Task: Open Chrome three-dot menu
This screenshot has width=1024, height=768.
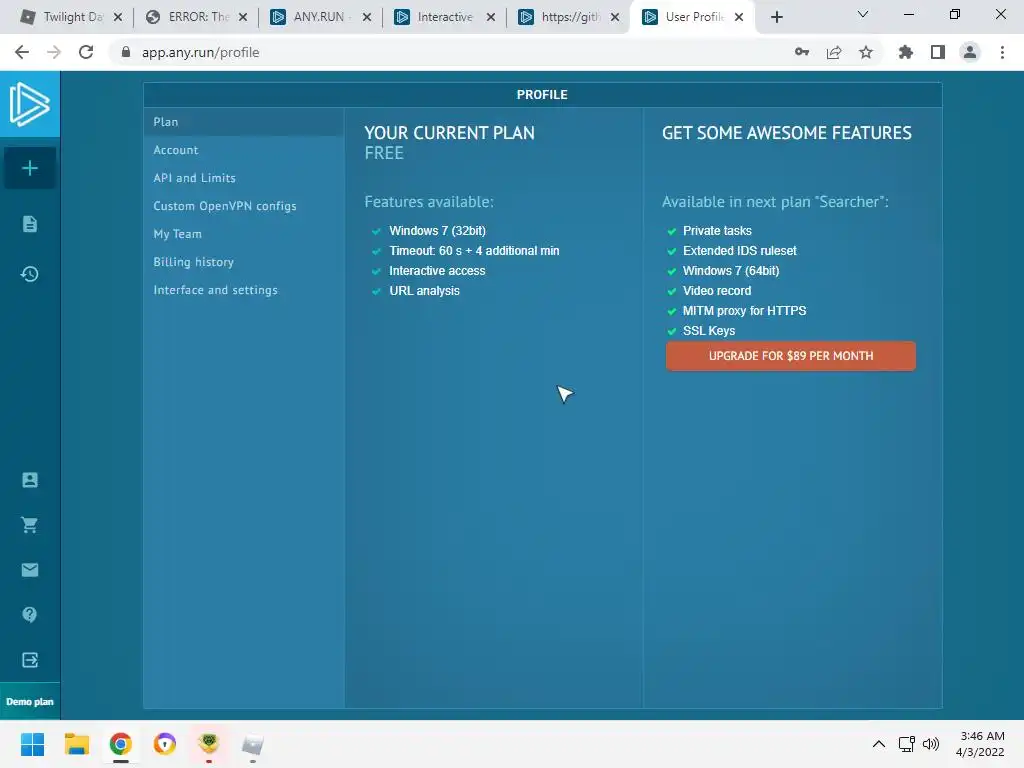Action: [x=1002, y=52]
